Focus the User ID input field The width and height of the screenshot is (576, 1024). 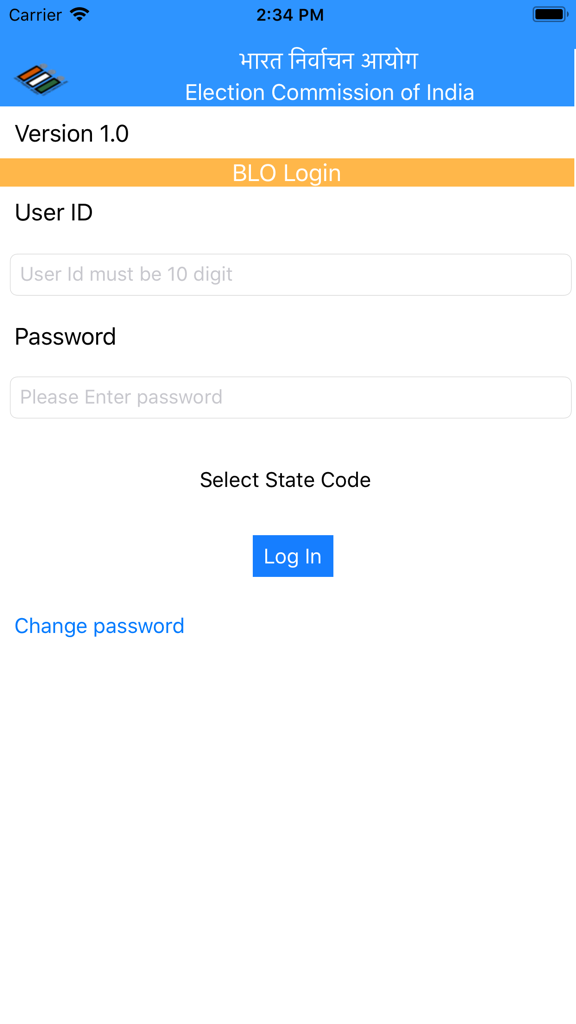pyautogui.click(x=288, y=274)
